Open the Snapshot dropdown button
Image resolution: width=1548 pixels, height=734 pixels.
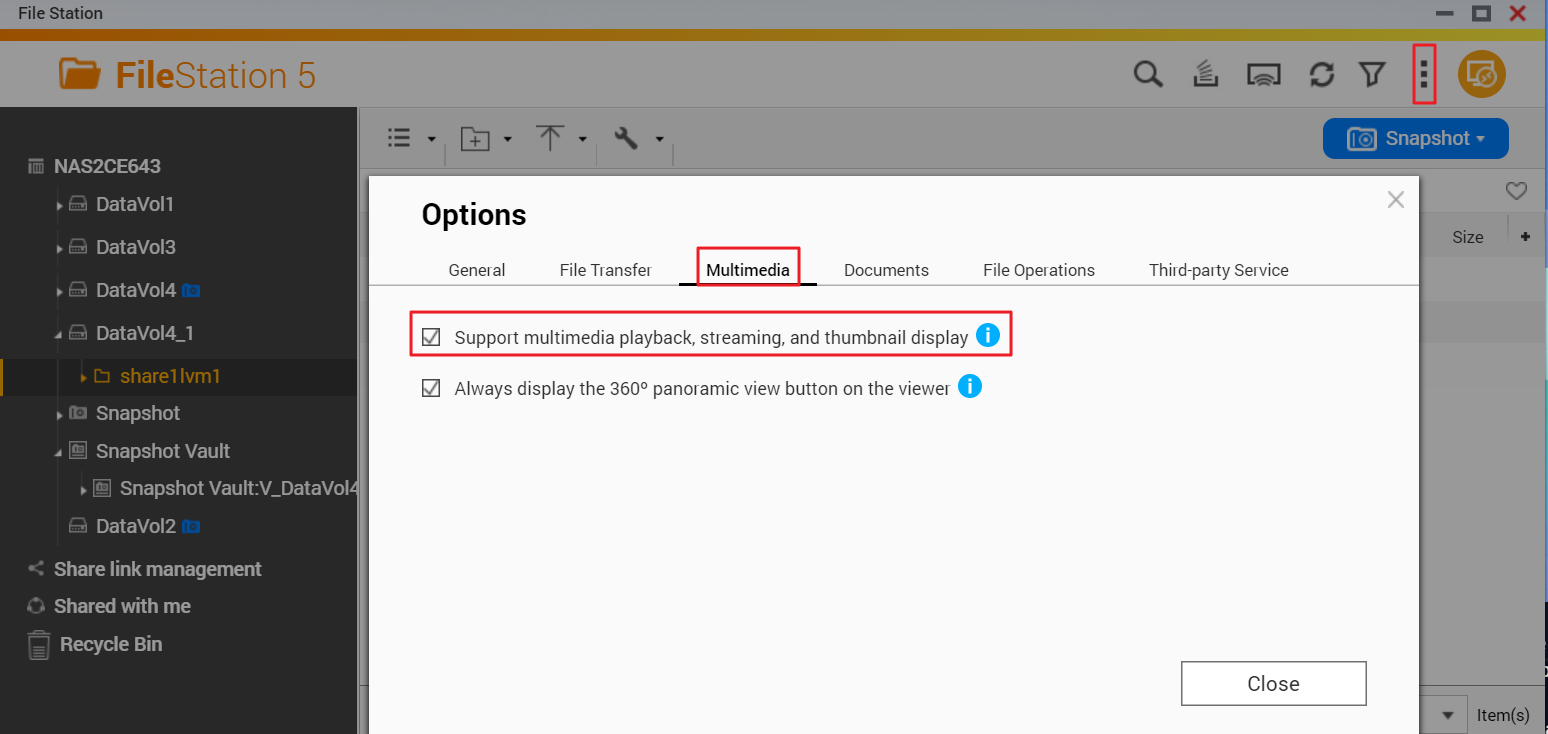(1415, 139)
